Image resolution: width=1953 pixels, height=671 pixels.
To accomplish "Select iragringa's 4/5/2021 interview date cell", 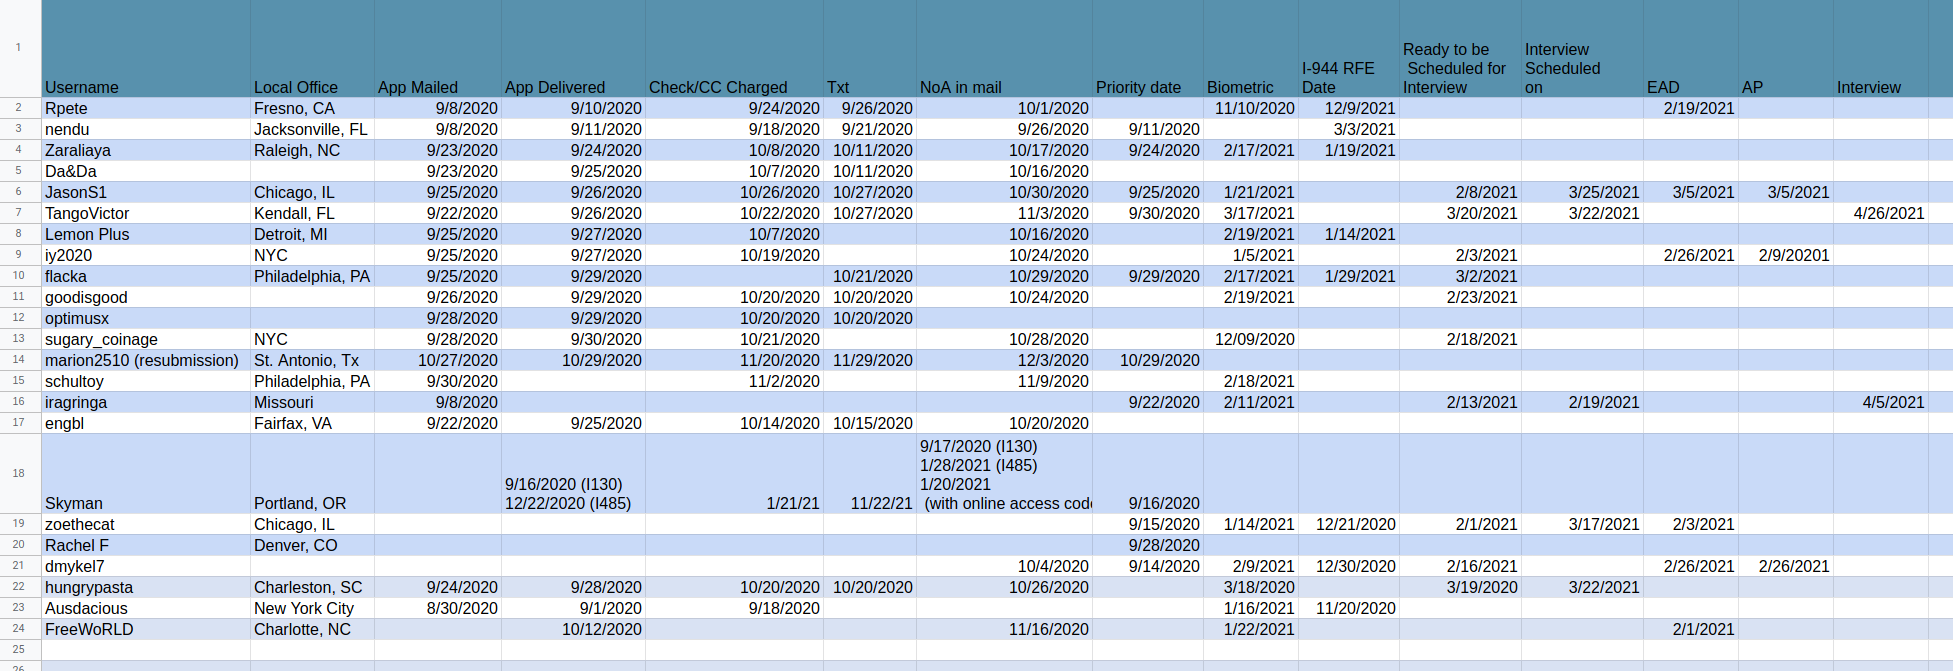I will coord(1881,402).
